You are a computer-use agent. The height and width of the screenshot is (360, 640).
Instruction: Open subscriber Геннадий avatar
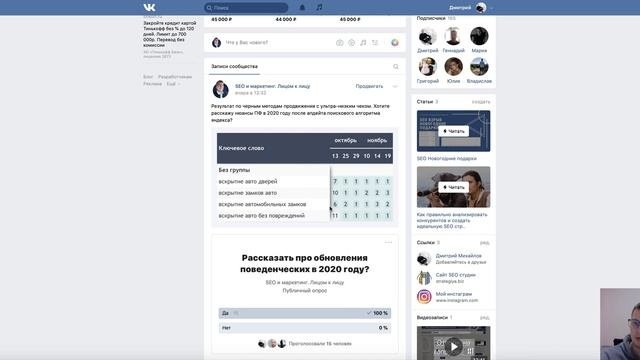pyautogui.click(x=453, y=36)
